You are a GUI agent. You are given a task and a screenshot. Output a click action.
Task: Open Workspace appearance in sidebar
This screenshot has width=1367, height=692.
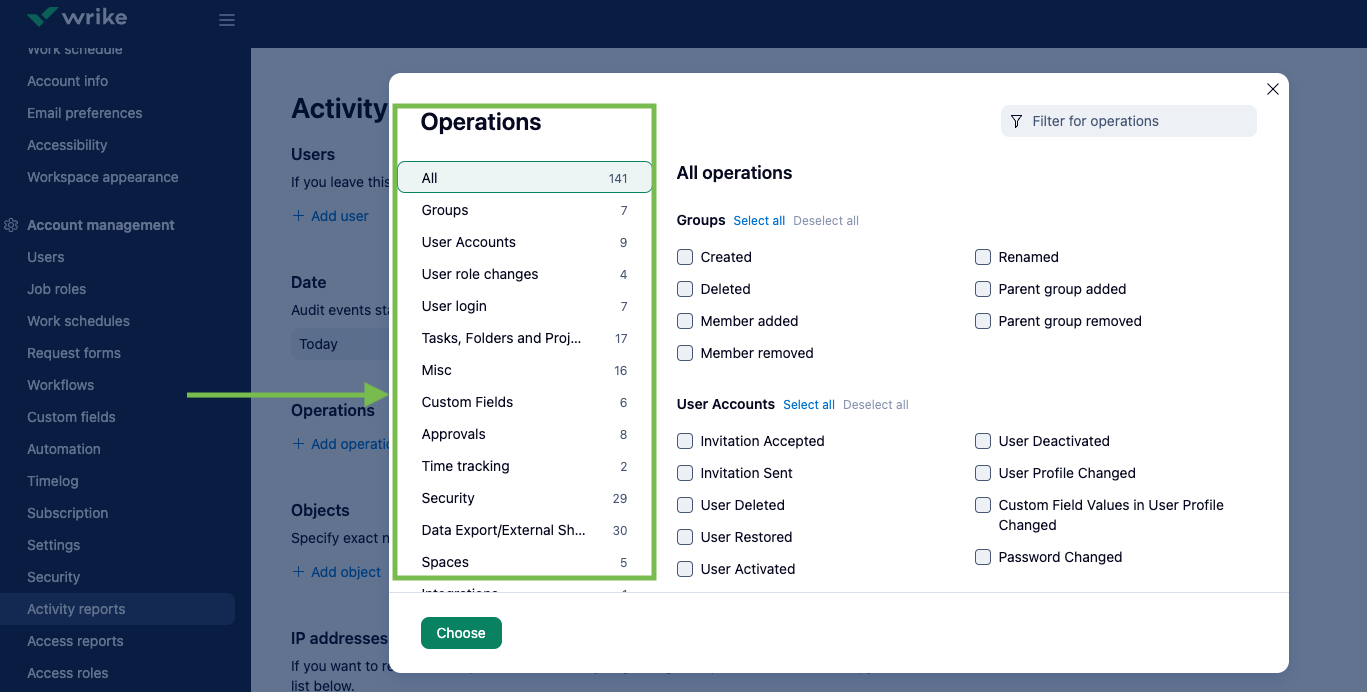103,177
